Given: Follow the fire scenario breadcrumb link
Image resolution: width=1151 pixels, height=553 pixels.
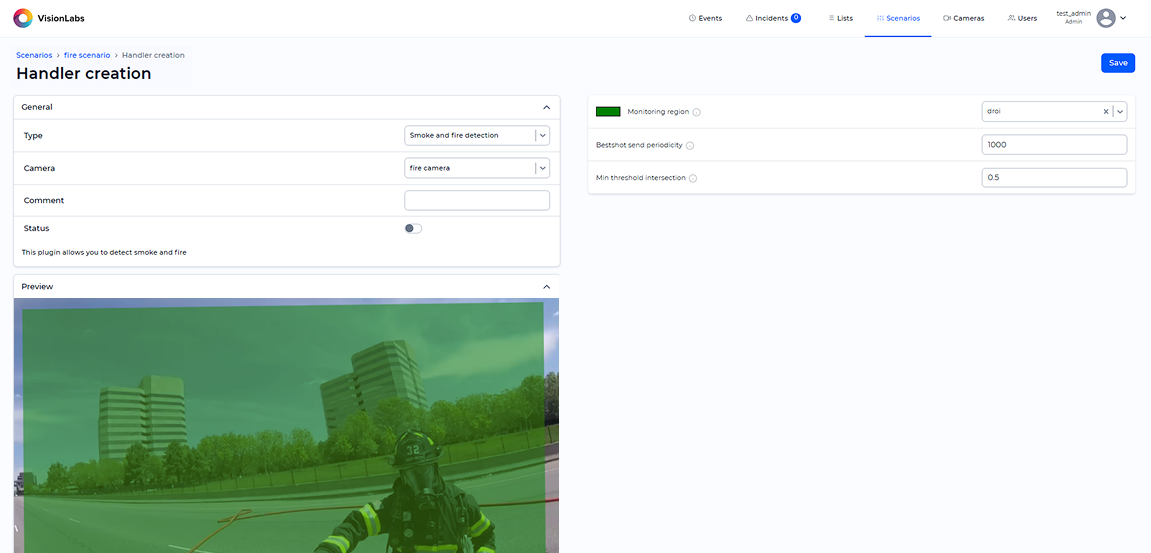Looking at the screenshot, I should pos(87,55).
